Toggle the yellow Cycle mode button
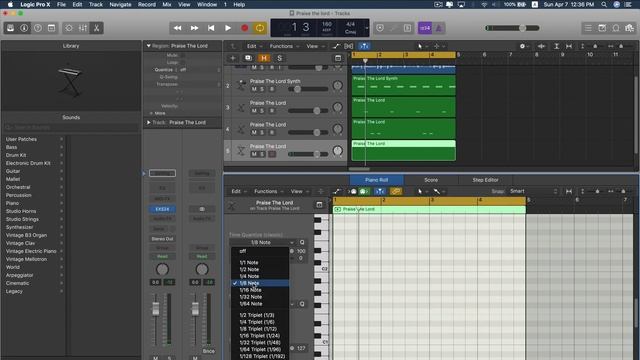This screenshot has width=640, height=360. pyautogui.click(x=260, y=28)
